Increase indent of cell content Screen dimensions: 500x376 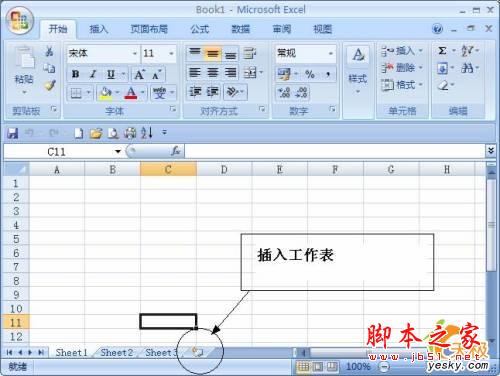[x=213, y=92]
